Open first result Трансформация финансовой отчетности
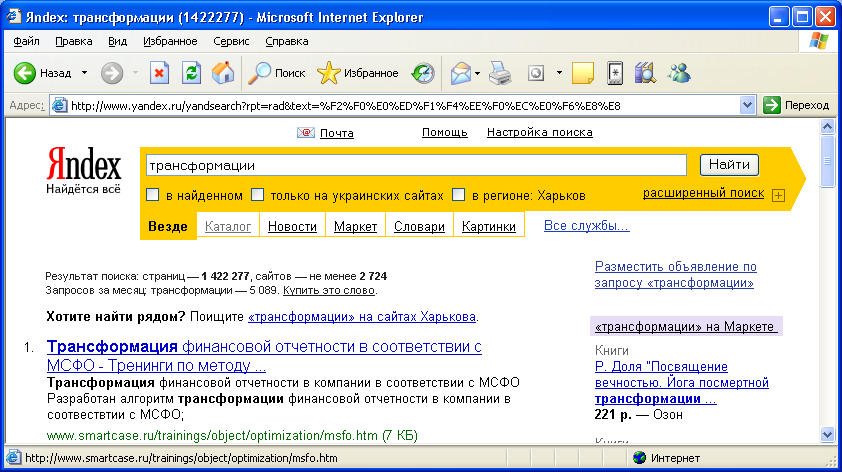Image resolution: width=842 pixels, height=472 pixels. coord(264,356)
